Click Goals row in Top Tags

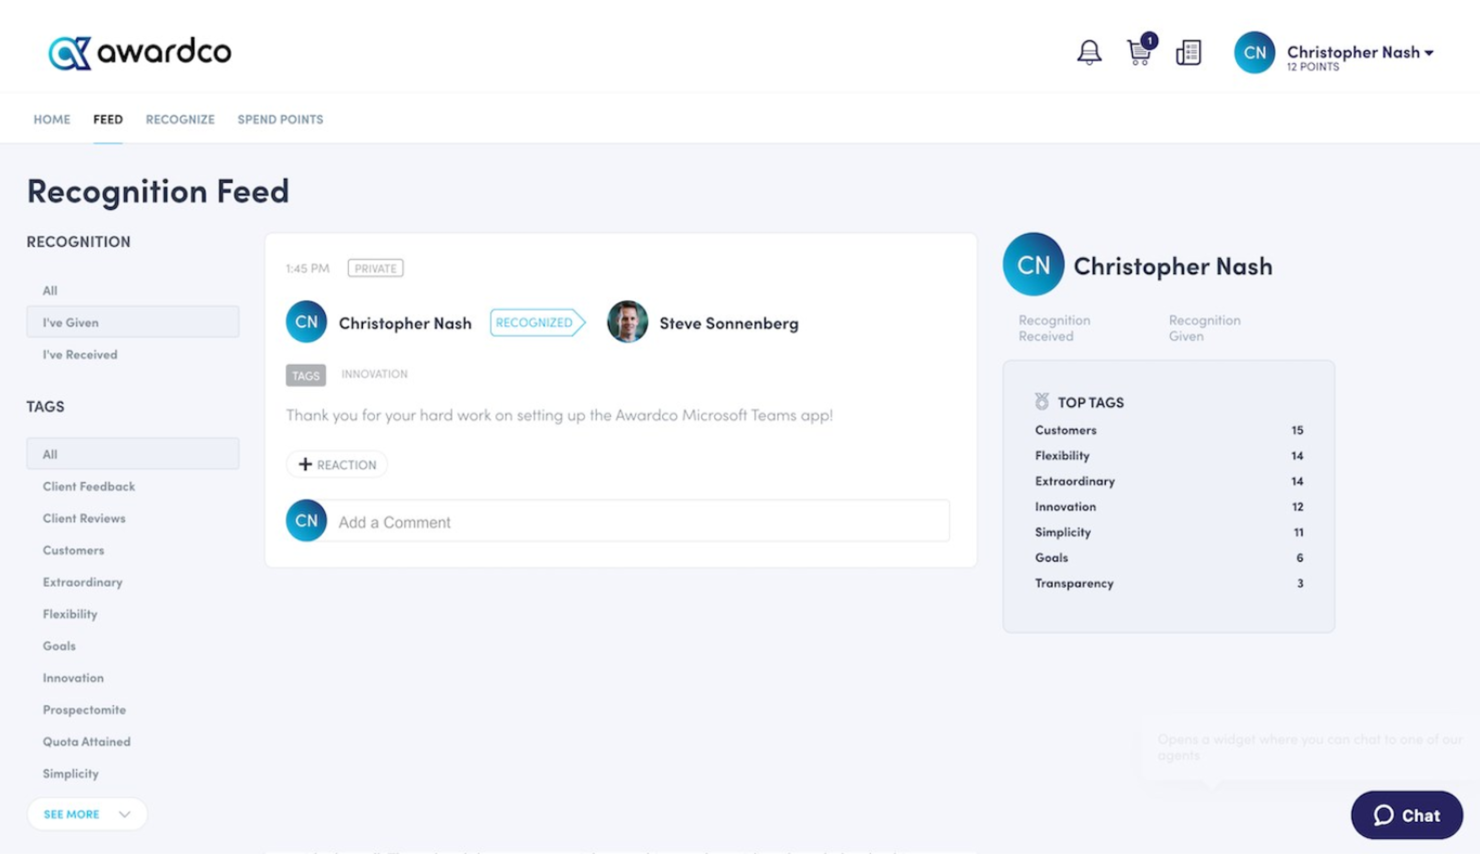click(1169, 558)
